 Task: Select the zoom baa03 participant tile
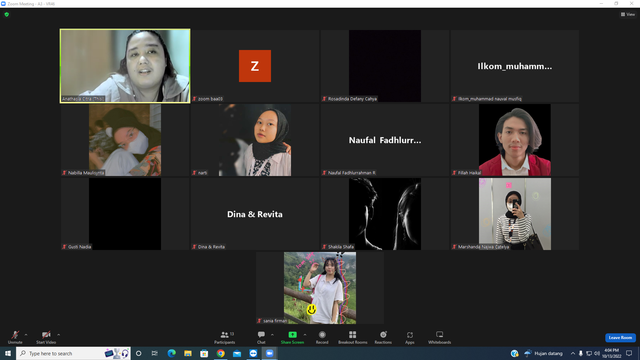(x=255, y=66)
